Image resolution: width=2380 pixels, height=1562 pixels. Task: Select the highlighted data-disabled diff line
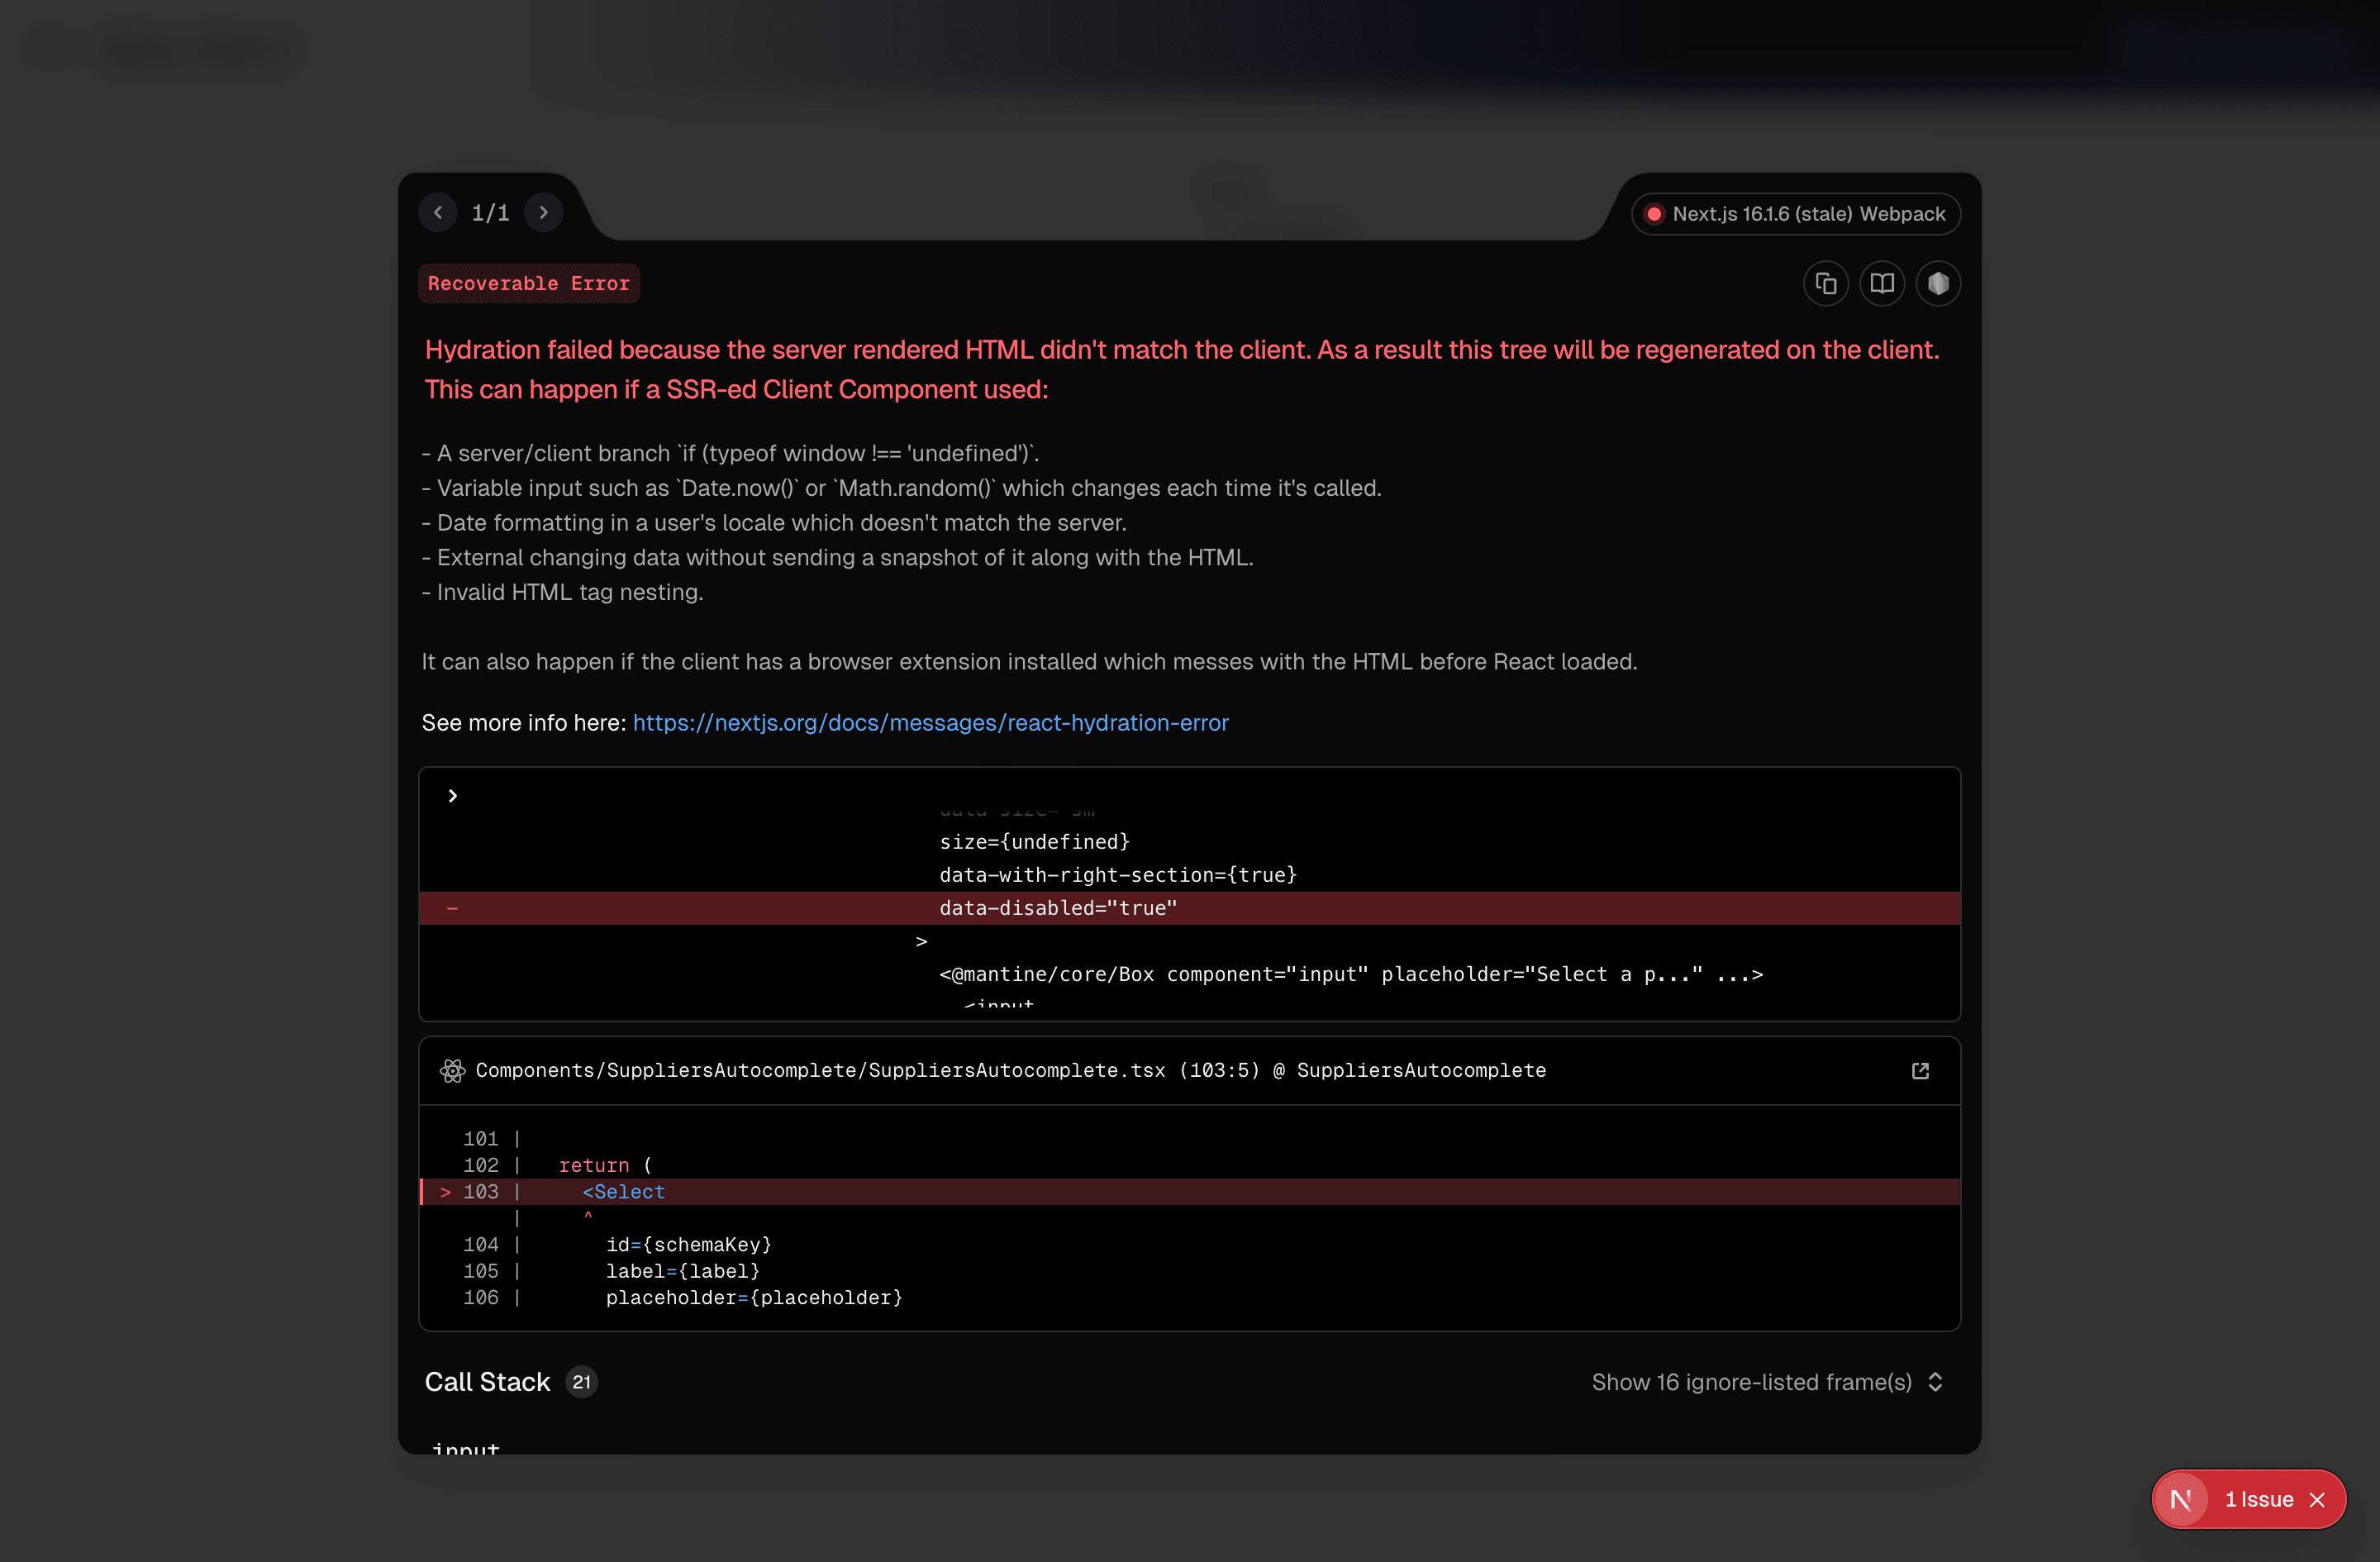click(x=1058, y=908)
